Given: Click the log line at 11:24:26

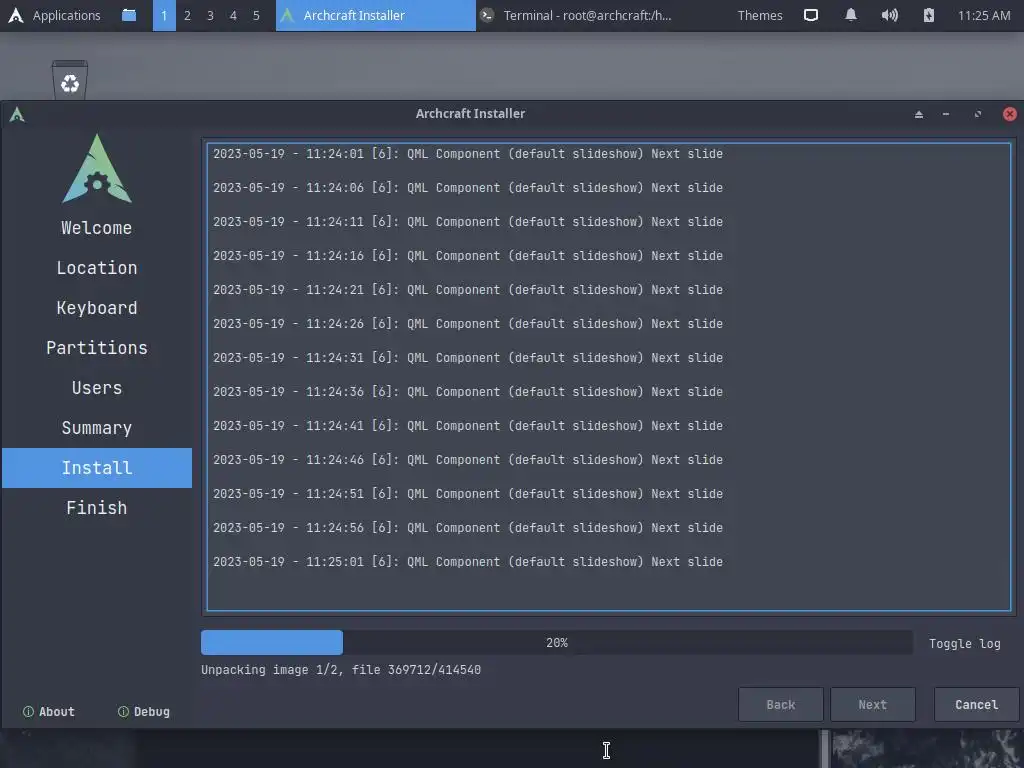Looking at the screenshot, I should (468, 324).
